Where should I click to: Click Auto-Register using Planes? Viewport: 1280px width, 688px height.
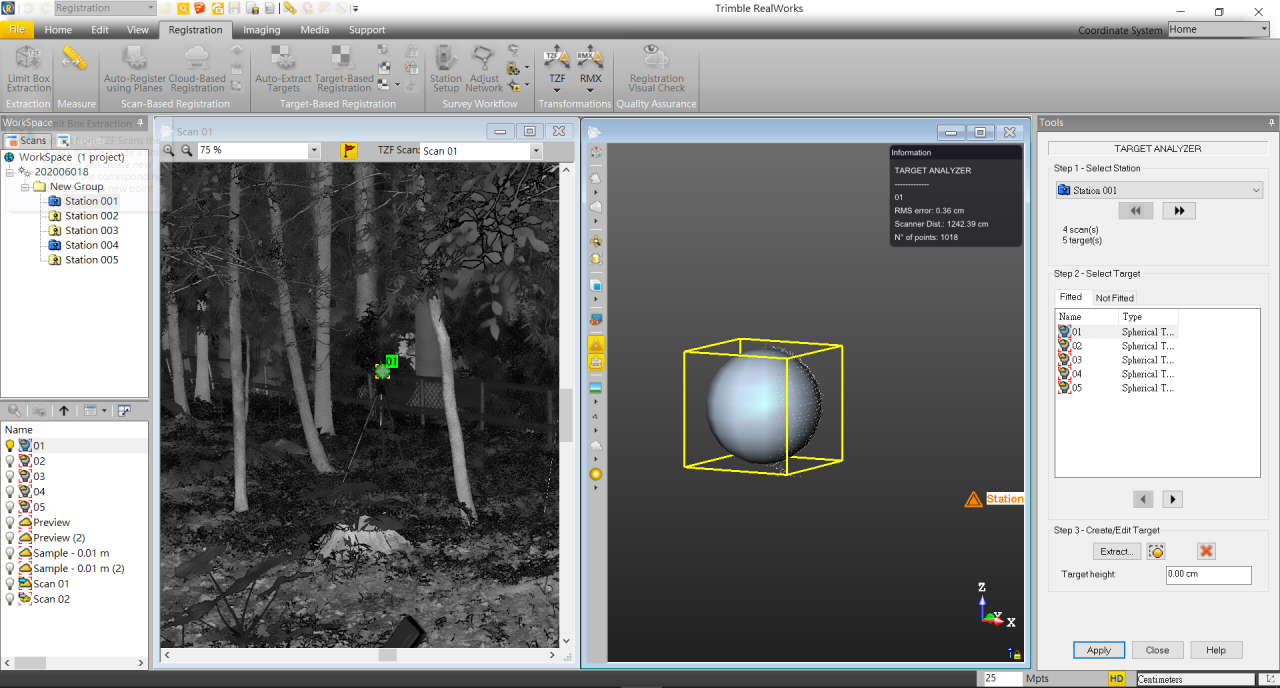click(x=133, y=68)
